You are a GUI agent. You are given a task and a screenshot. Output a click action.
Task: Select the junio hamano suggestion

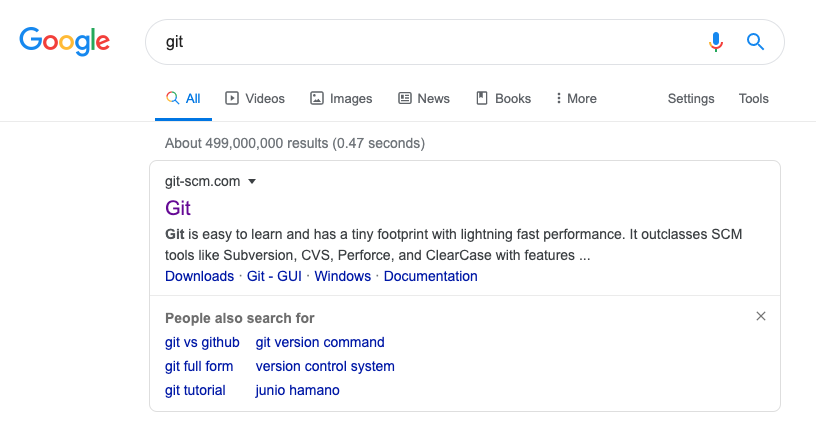click(297, 390)
